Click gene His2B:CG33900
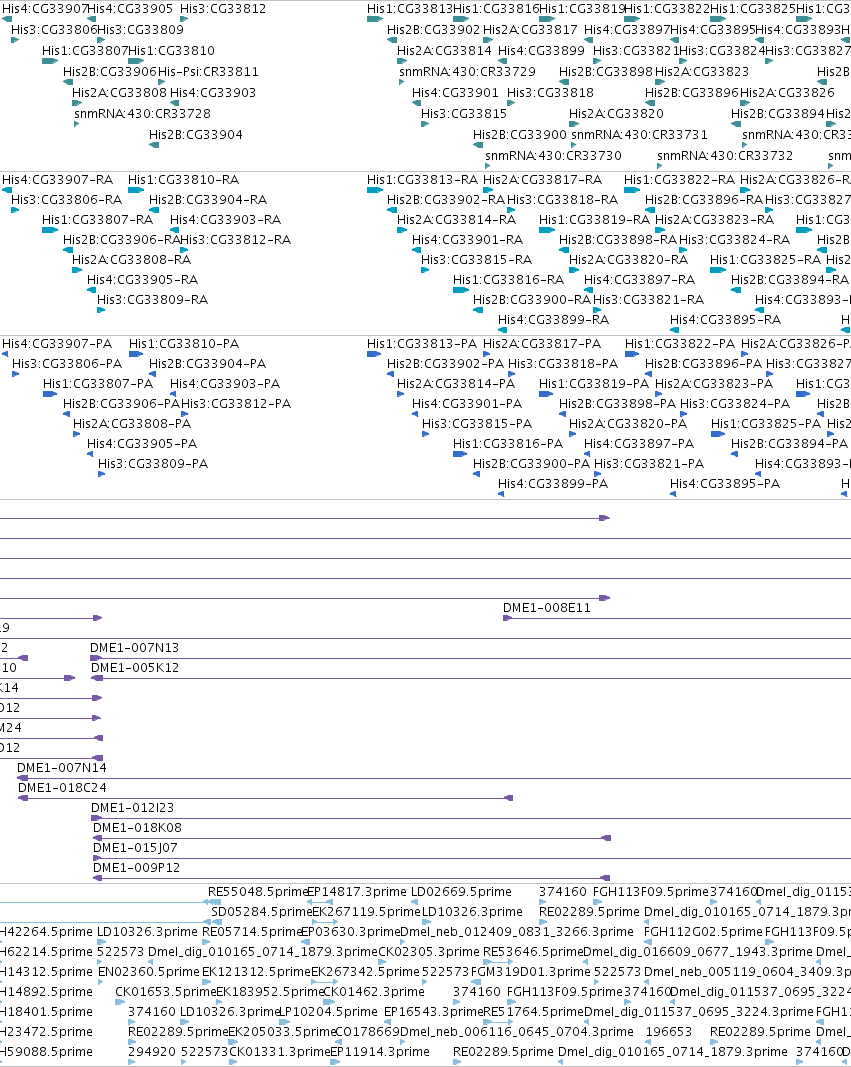 pyautogui.click(x=520, y=135)
